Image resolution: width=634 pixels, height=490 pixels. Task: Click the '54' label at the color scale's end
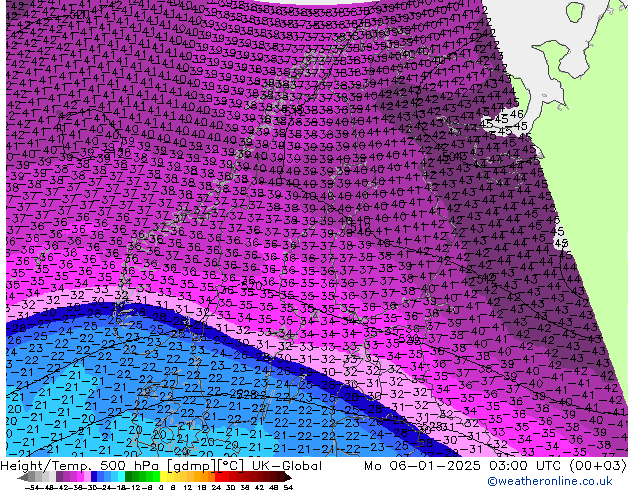288,488
